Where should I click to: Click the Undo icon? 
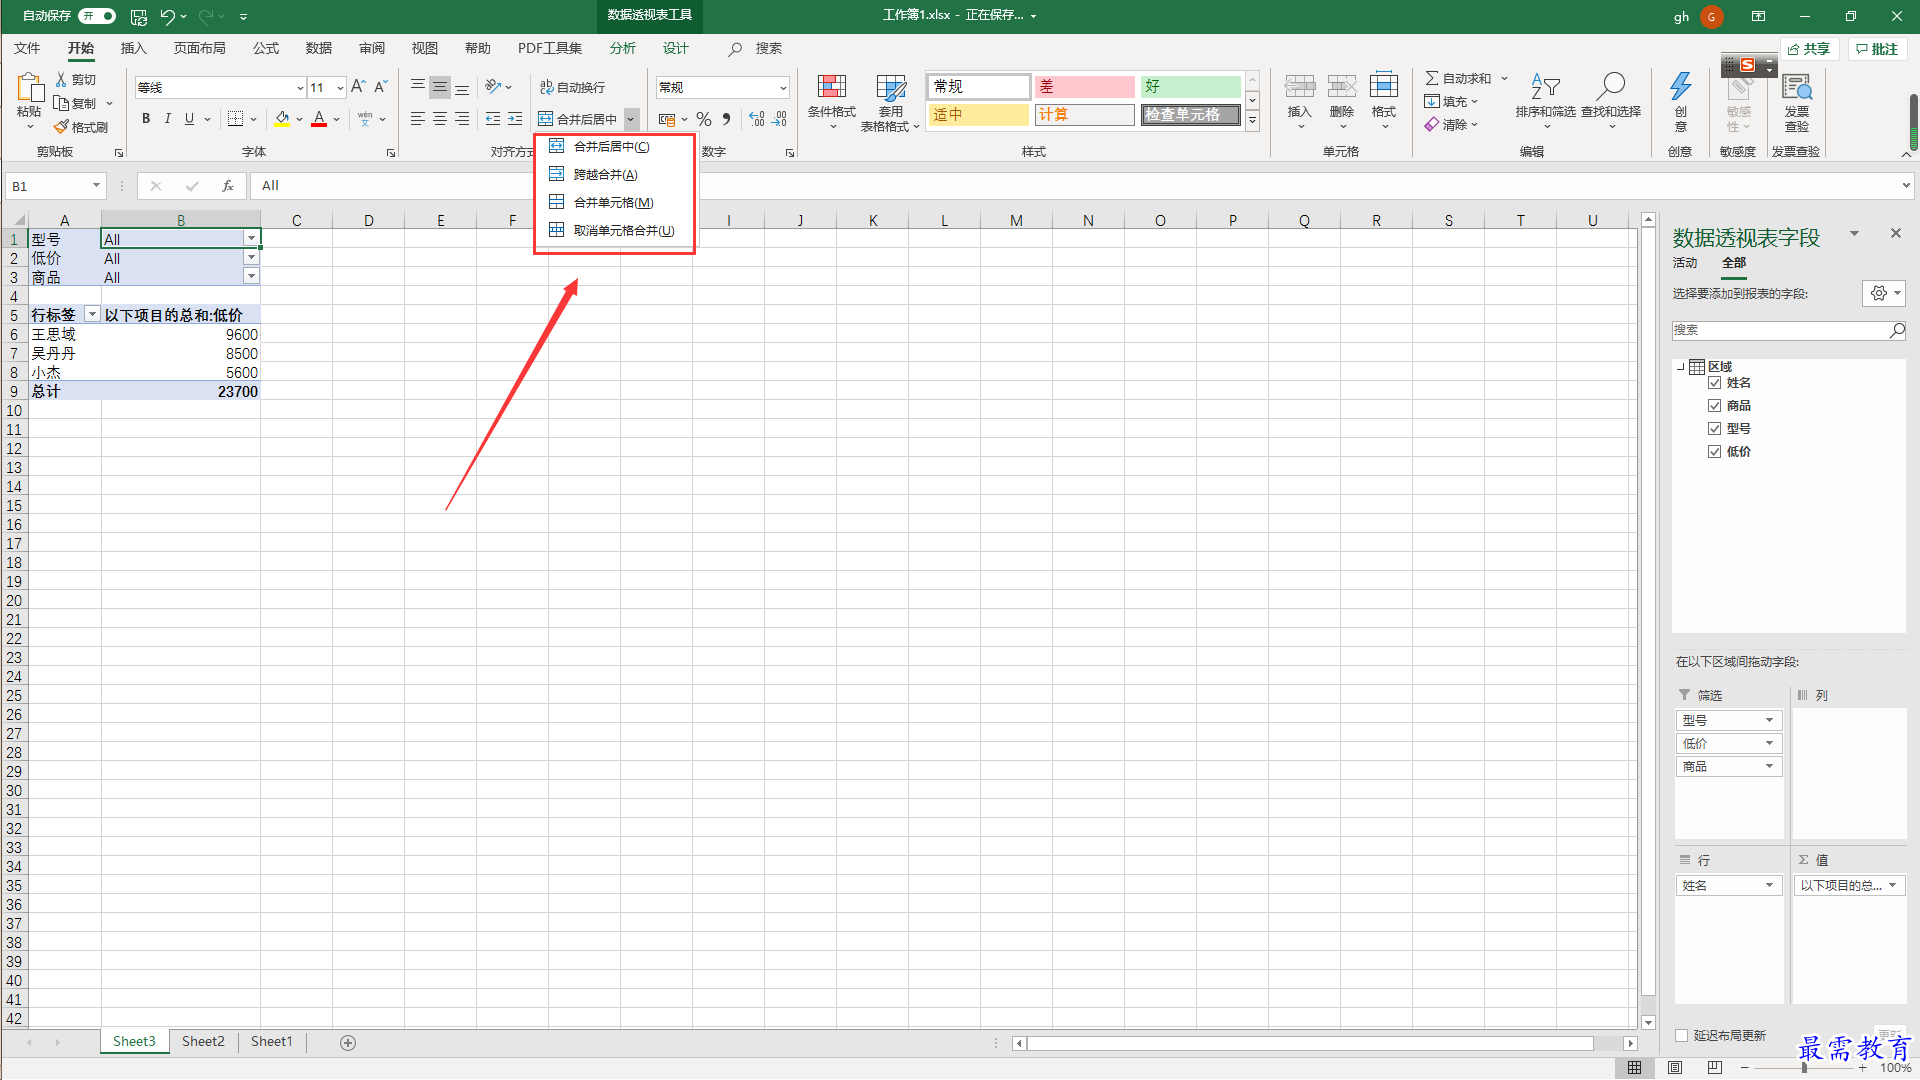[x=167, y=16]
